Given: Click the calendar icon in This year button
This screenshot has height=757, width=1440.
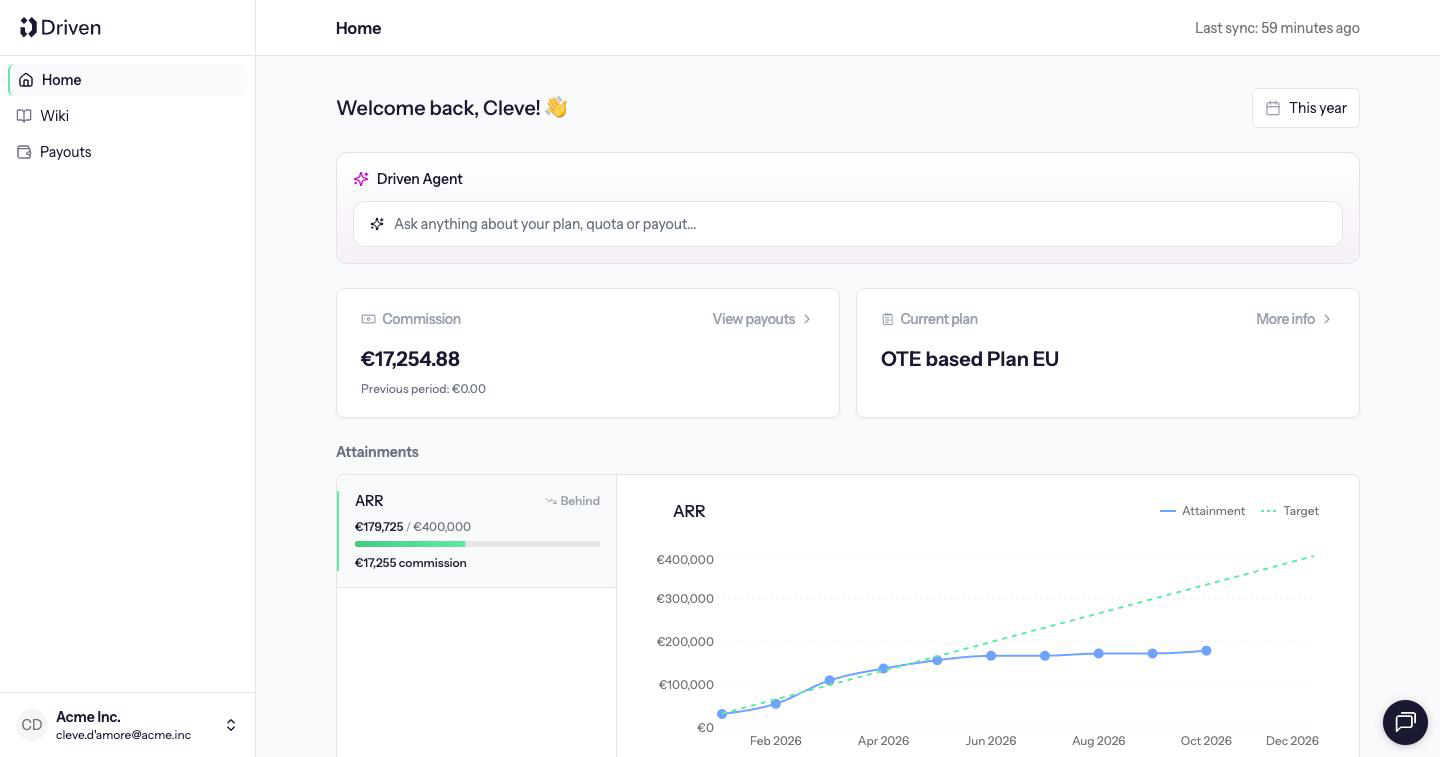Looking at the screenshot, I should point(1273,108).
